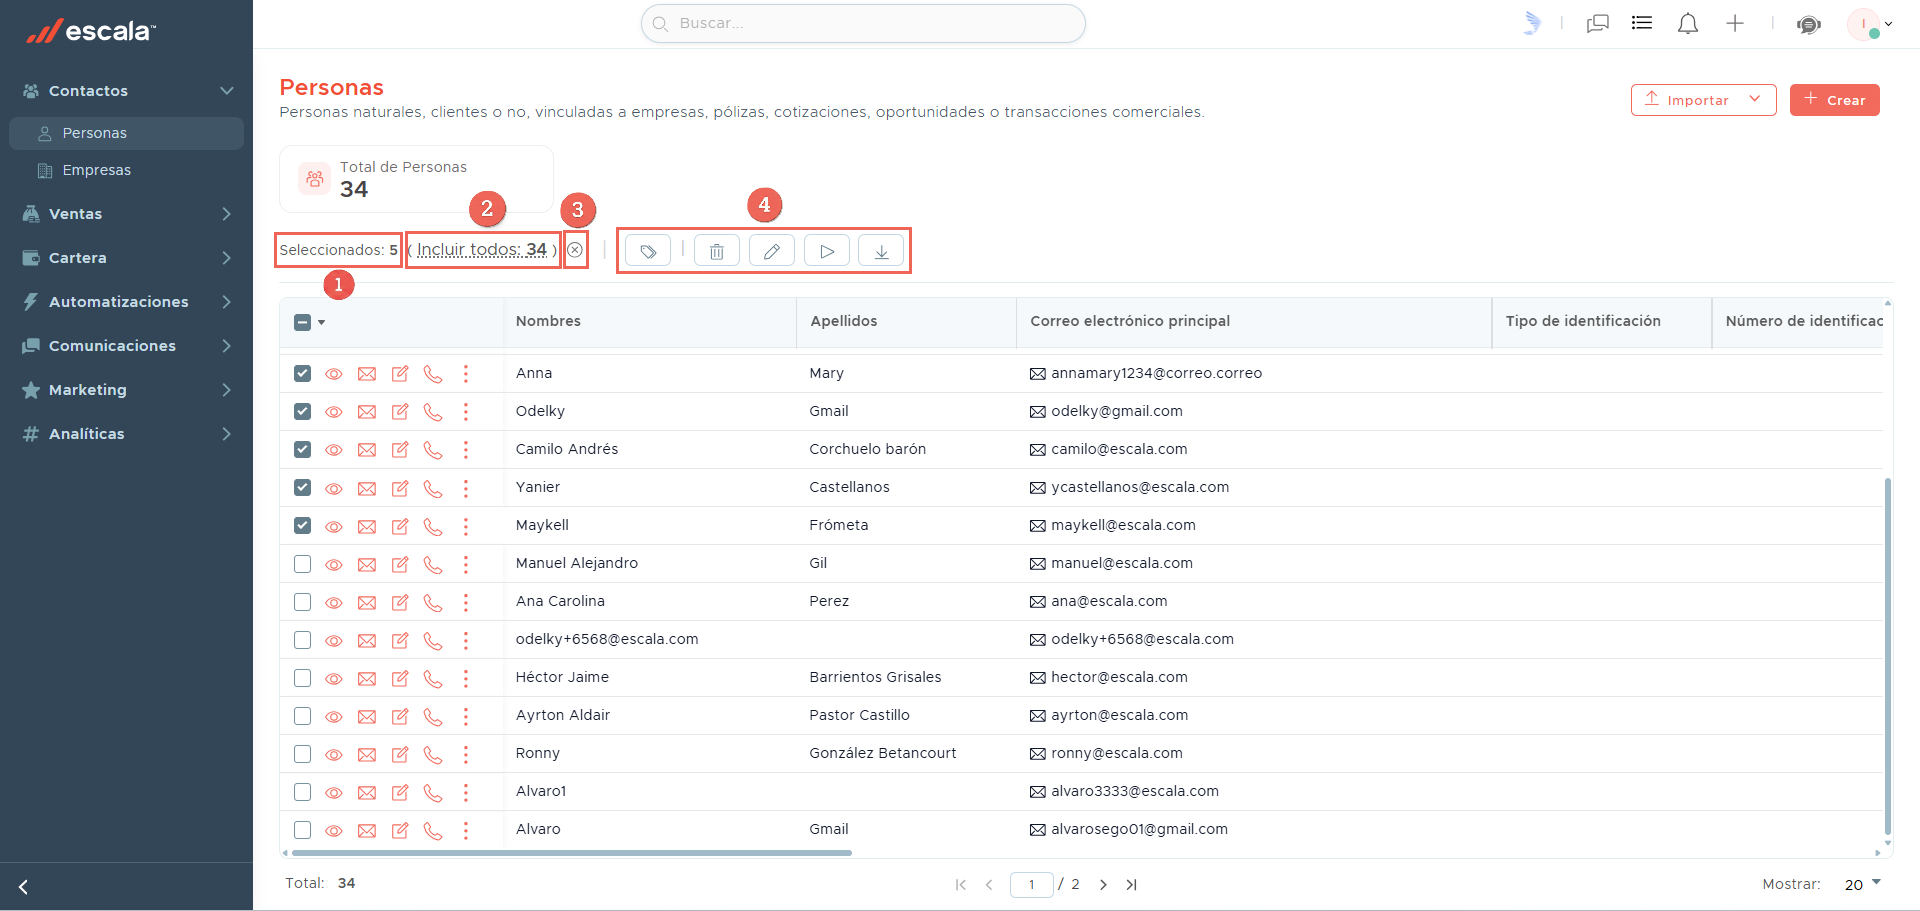Uncheck the Anna row checkbox

[x=303, y=373]
